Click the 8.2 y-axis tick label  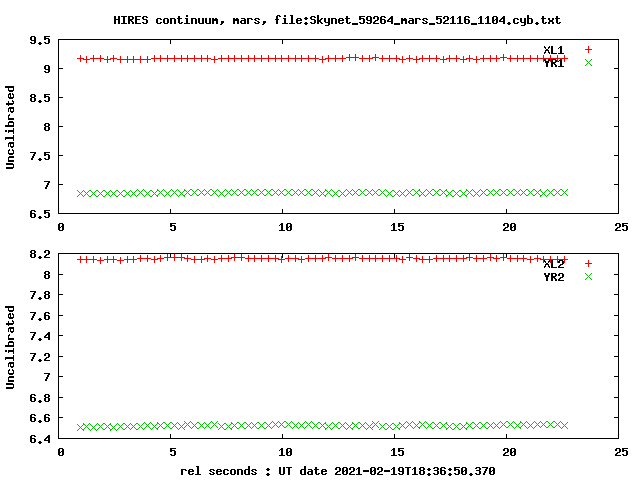coord(40,254)
